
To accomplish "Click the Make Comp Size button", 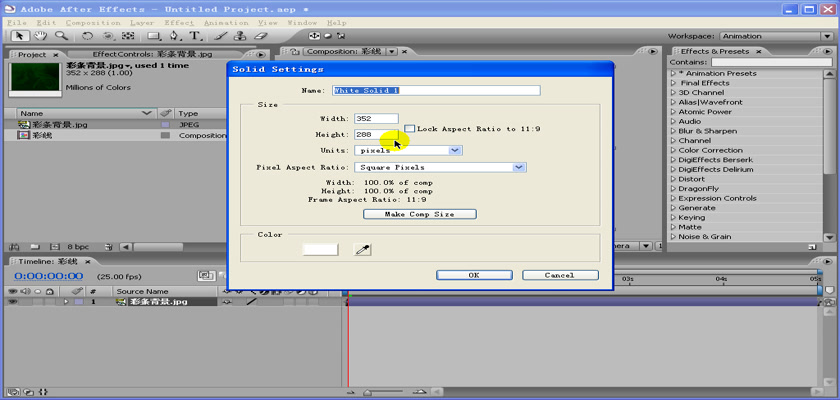I will (419, 214).
